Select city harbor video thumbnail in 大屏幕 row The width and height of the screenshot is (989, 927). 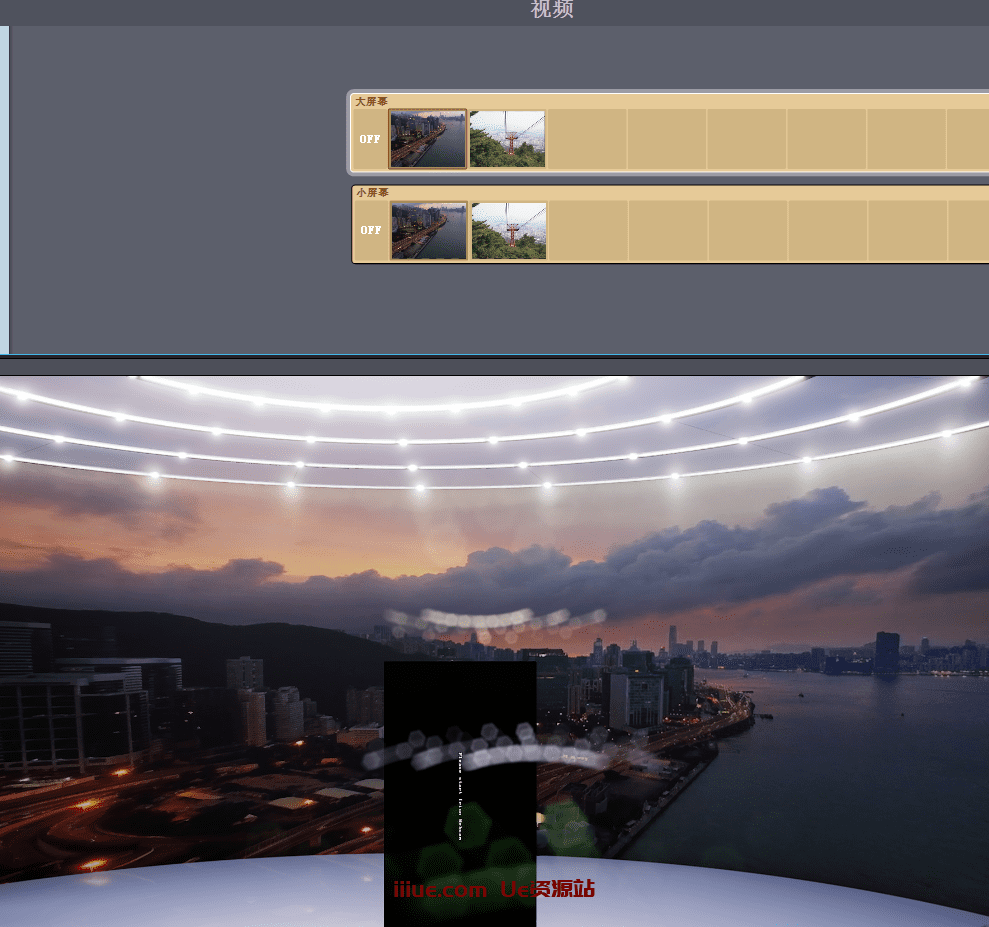click(428, 139)
